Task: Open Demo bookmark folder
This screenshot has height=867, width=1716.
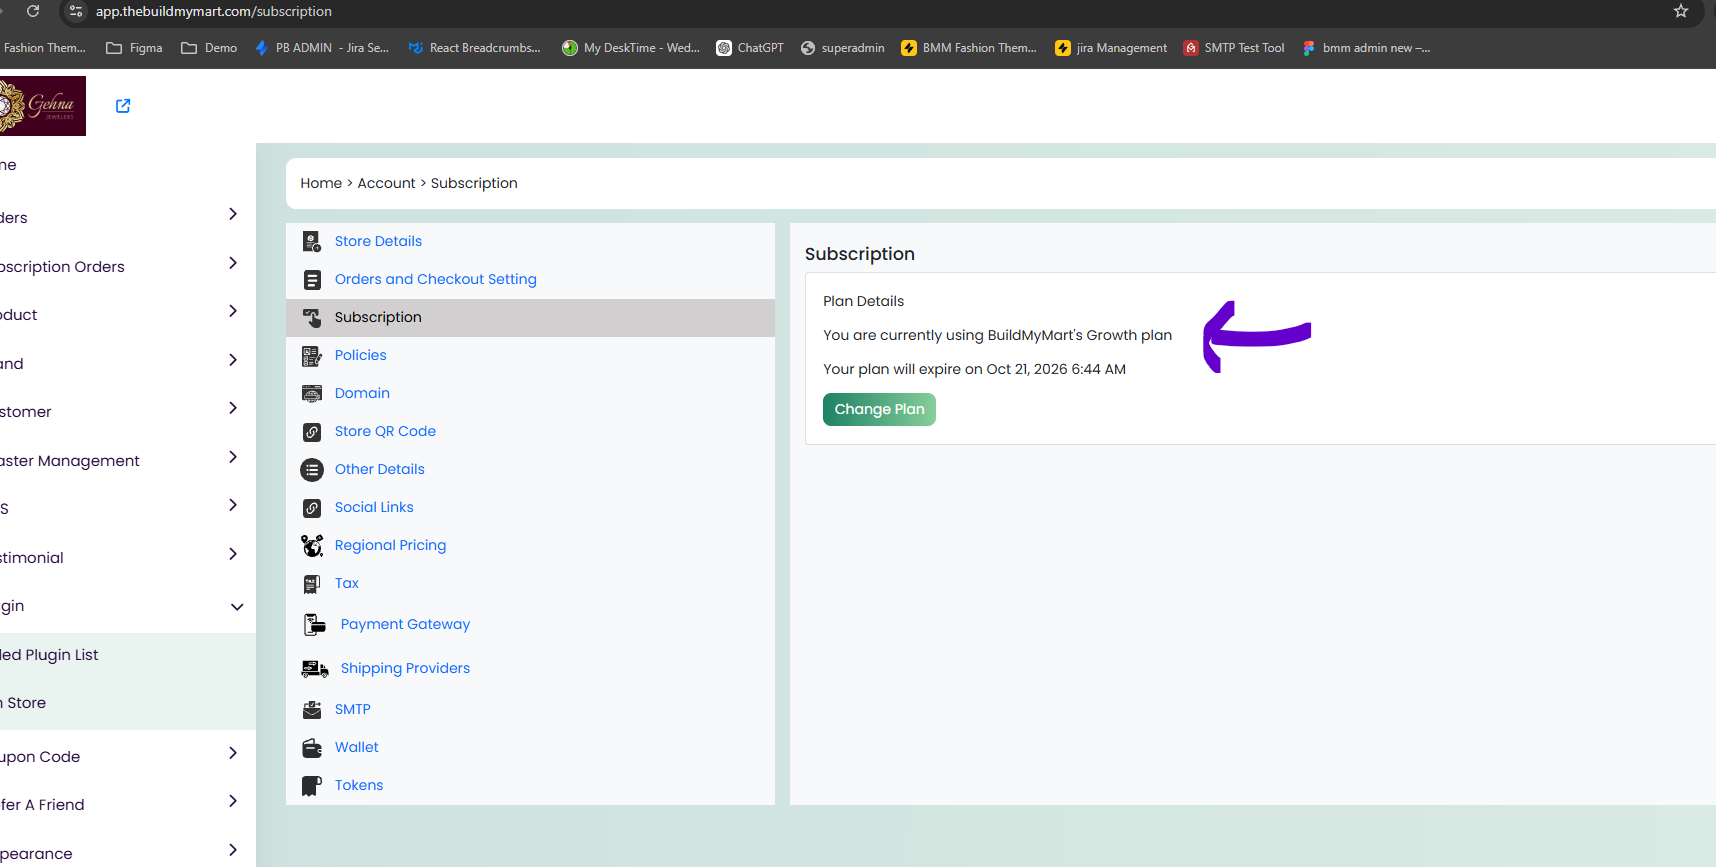Action: [209, 48]
